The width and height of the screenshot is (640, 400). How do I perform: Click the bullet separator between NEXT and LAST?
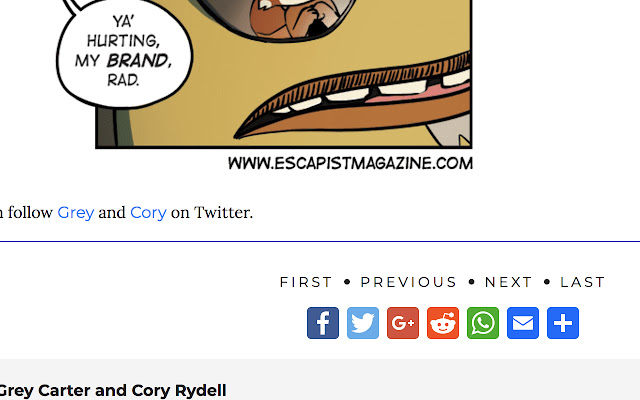click(547, 282)
